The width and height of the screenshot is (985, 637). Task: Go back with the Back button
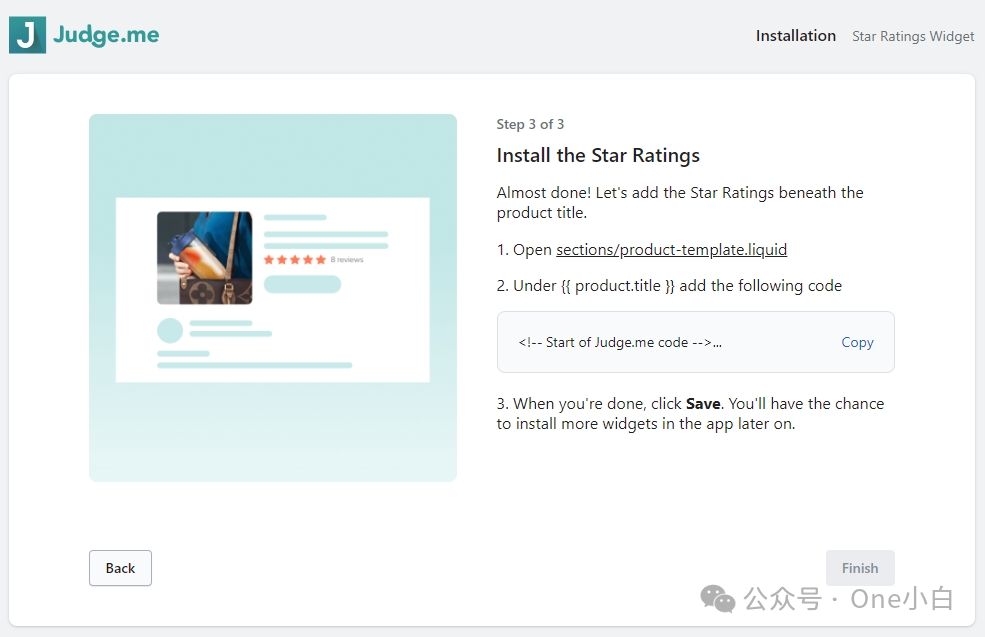point(120,568)
